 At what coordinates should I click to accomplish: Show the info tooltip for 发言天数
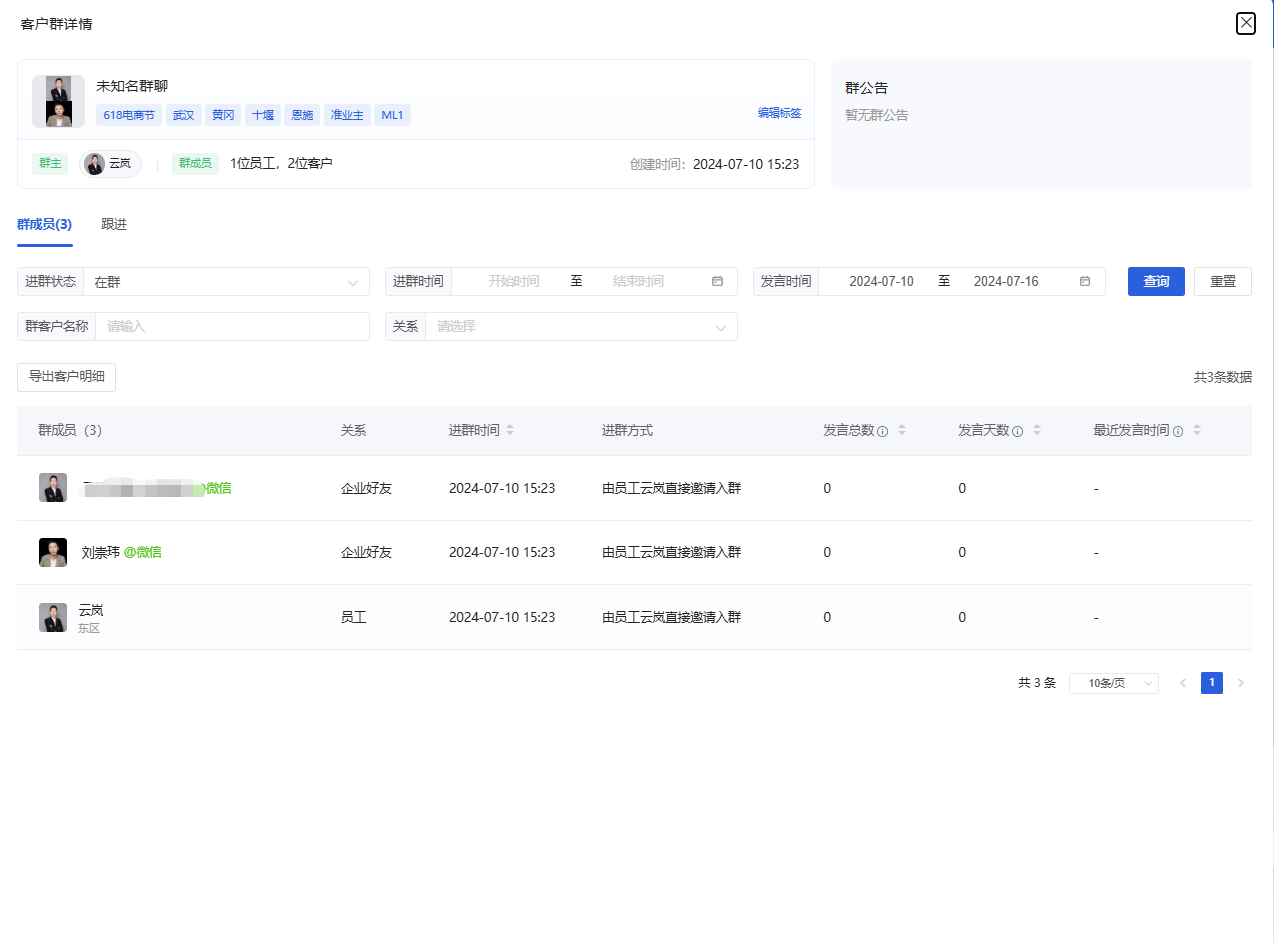(x=1018, y=431)
